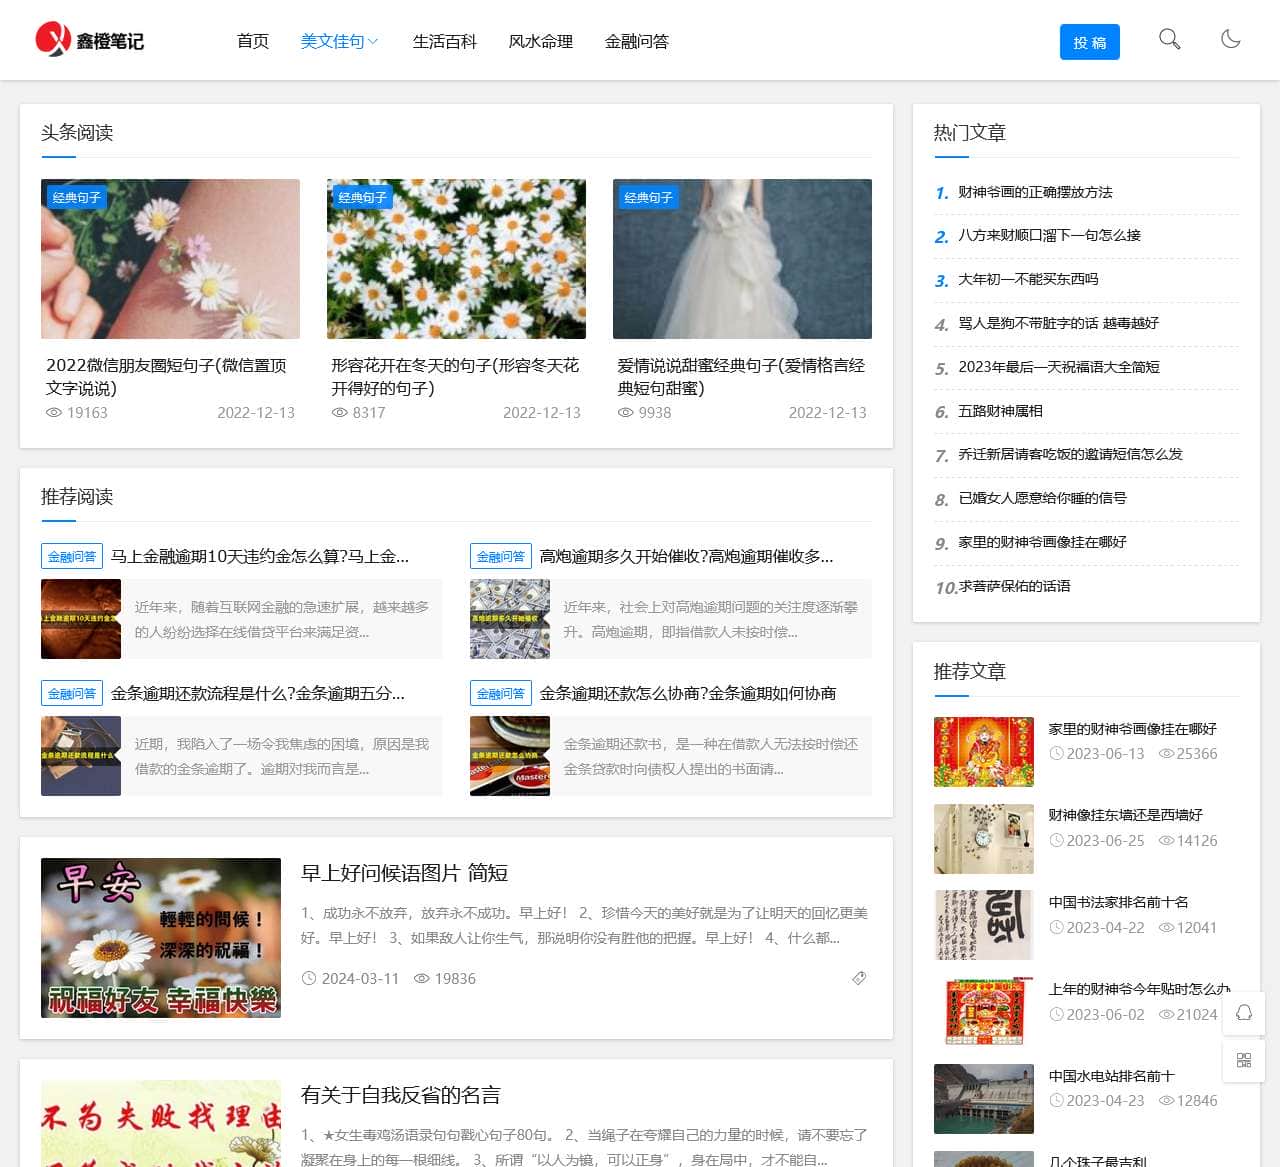Expand the 美文佳句 dropdown arrow
This screenshot has height=1167, width=1280.
[x=373, y=41]
